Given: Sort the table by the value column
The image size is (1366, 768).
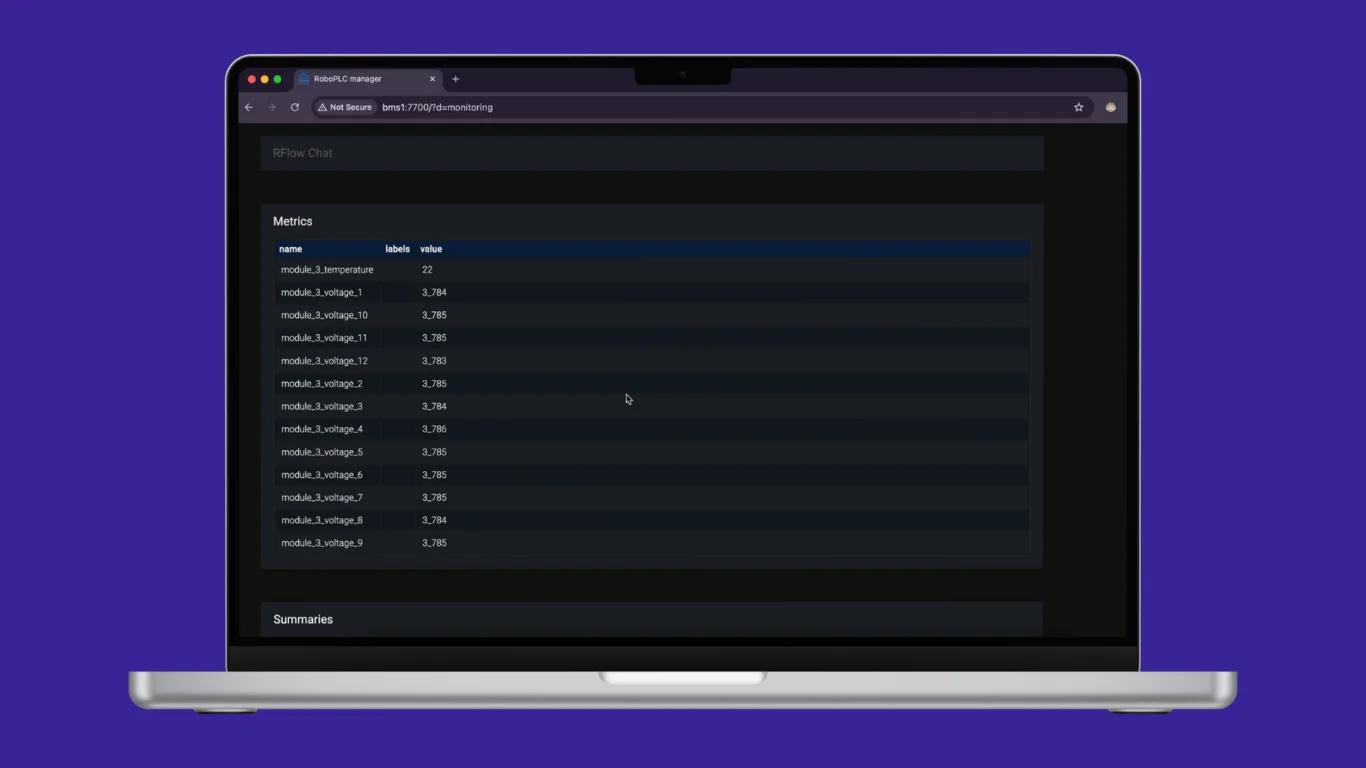Looking at the screenshot, I should pyautogui.click(x=431, y=249).
